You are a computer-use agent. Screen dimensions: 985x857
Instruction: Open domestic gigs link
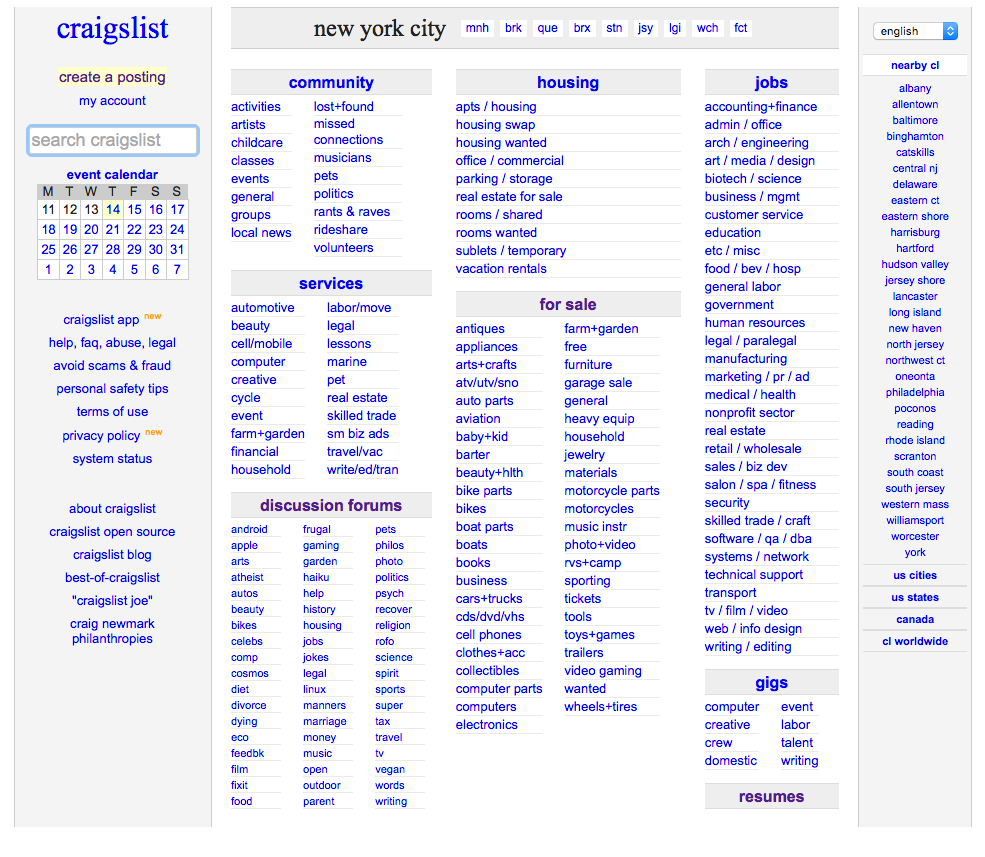tap(731, 761)
